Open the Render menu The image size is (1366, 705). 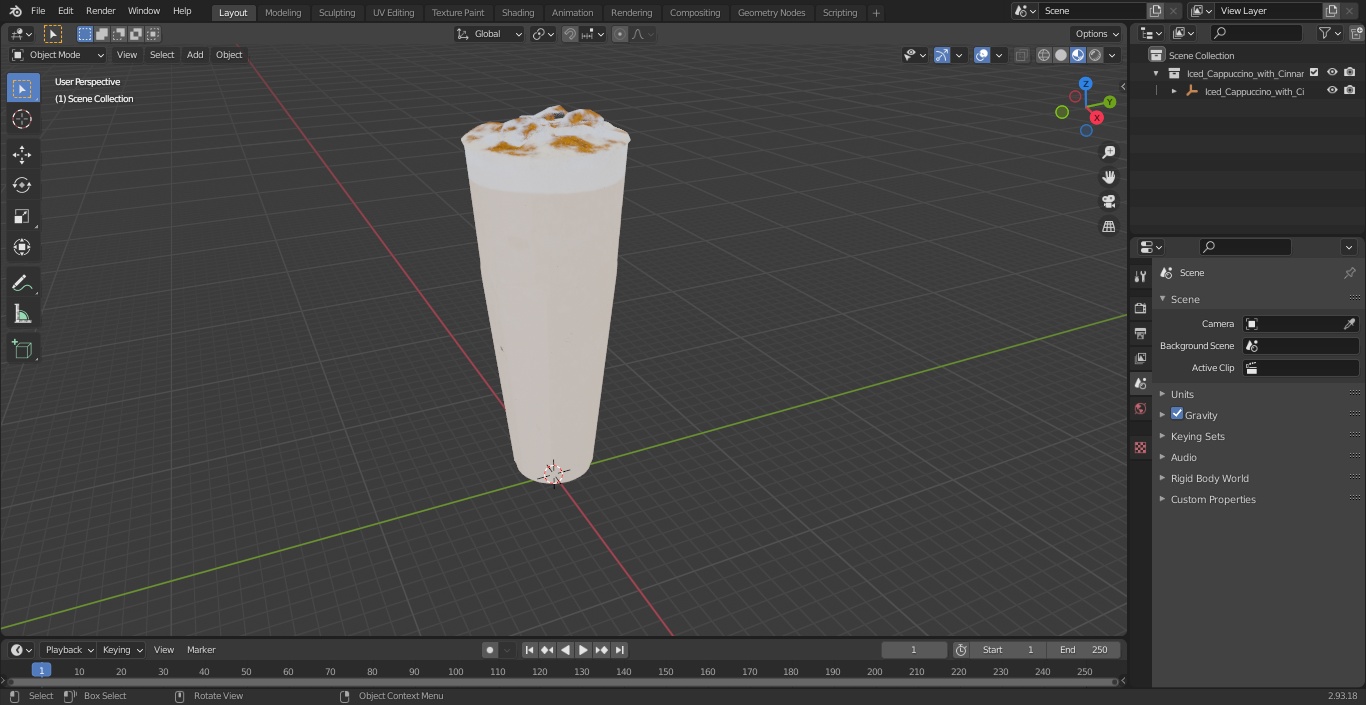[x=100, y=11]
